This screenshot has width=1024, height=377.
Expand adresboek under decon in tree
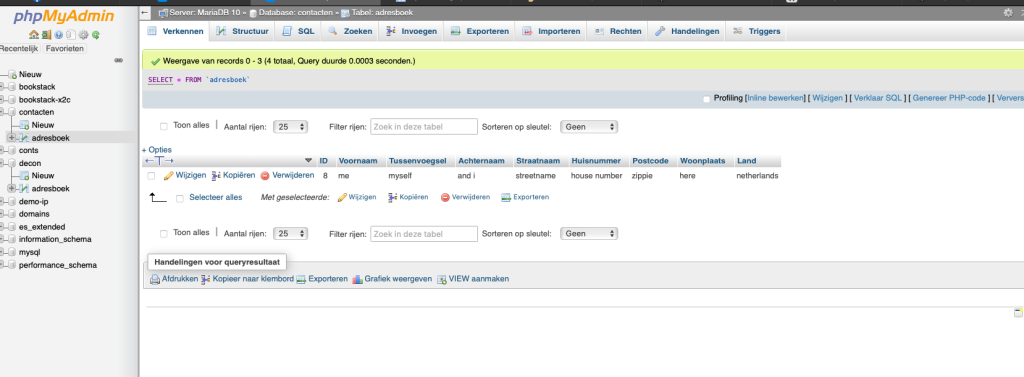point(12,189)
